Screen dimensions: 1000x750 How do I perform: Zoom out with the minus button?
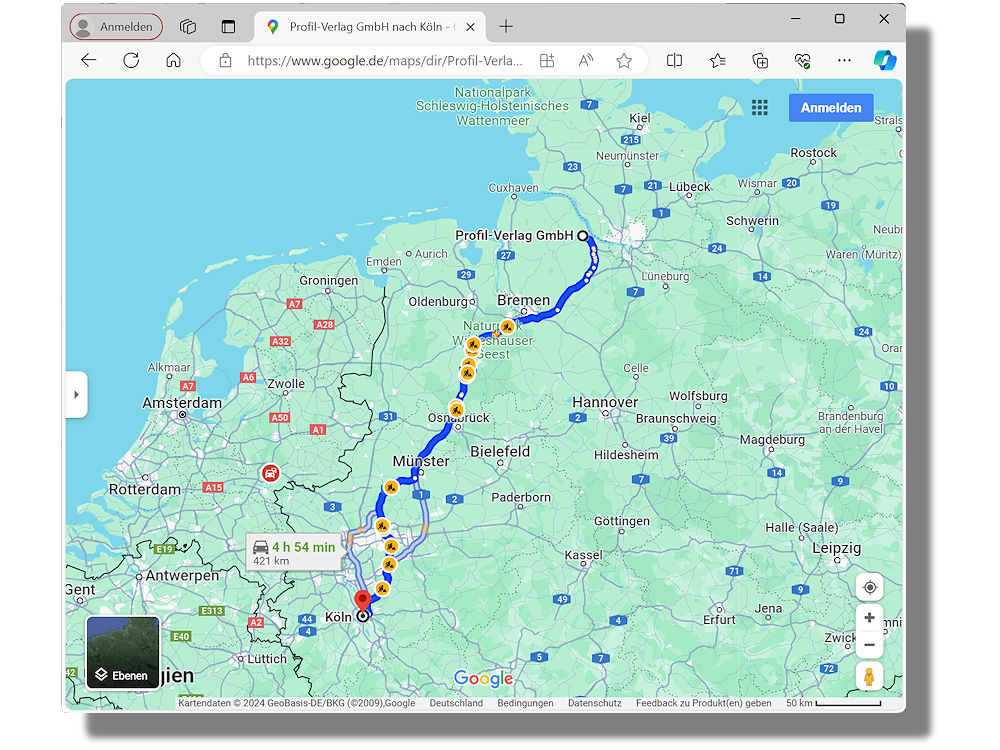point(869,645)
